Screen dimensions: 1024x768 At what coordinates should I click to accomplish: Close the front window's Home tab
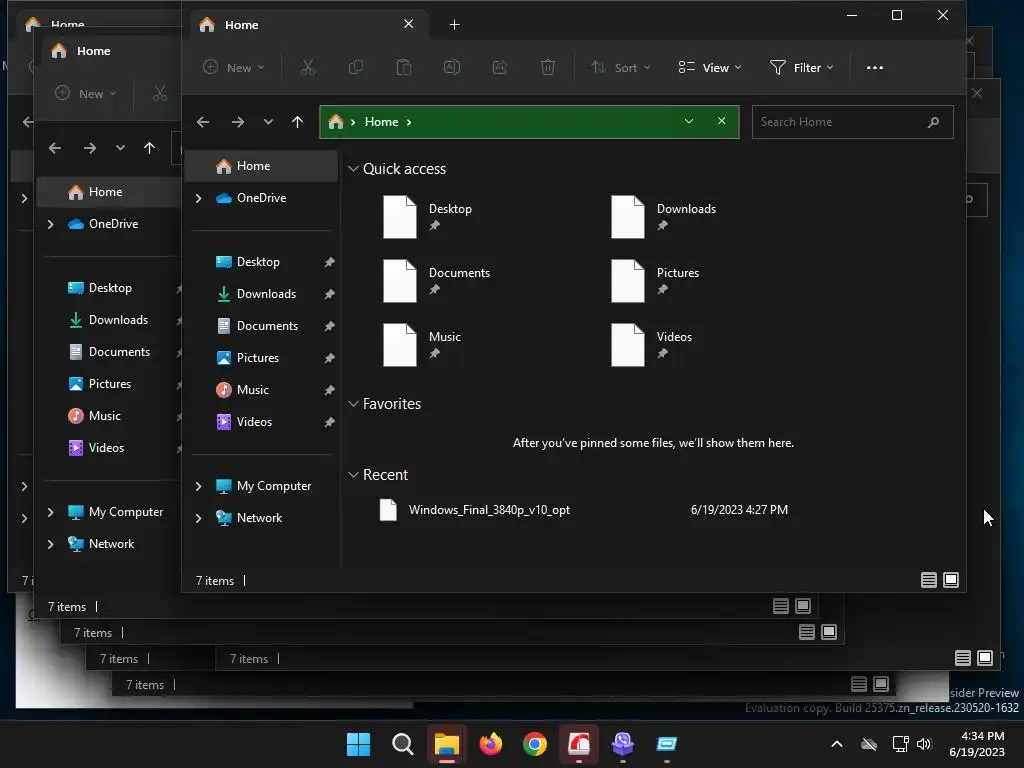tap(409, 24)
